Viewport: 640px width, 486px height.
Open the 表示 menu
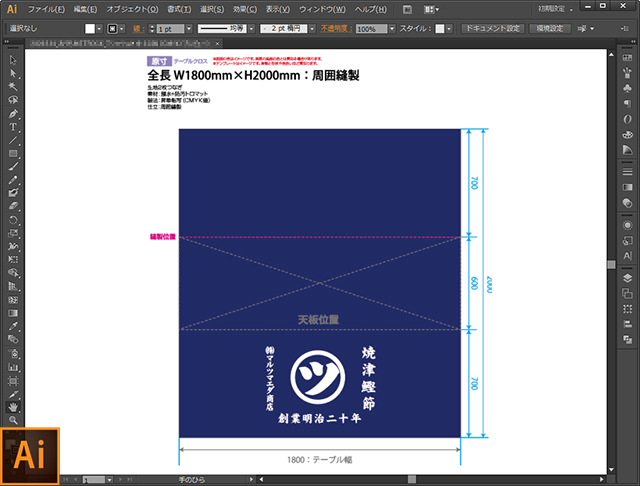pos(278,9)
